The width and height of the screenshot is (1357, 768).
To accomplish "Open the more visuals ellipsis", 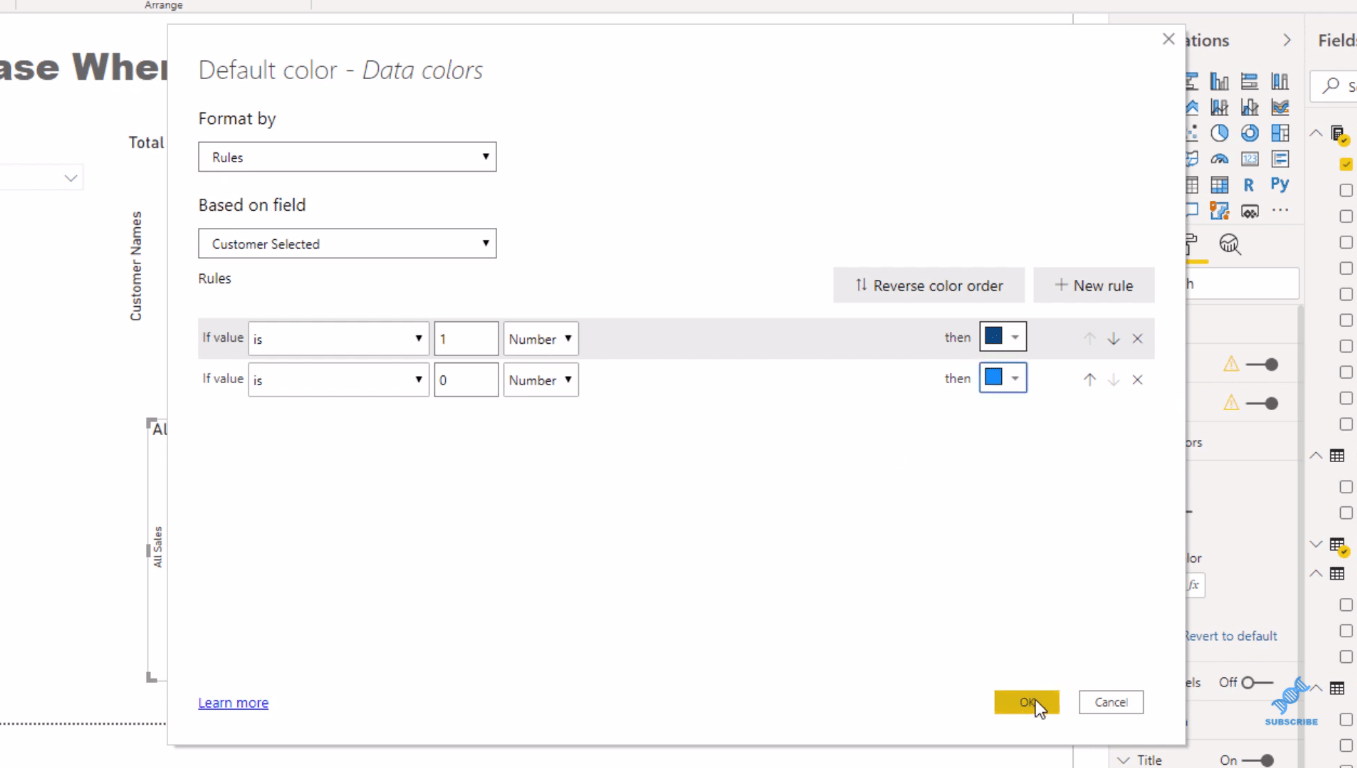I will click(x=1280, y=211).
